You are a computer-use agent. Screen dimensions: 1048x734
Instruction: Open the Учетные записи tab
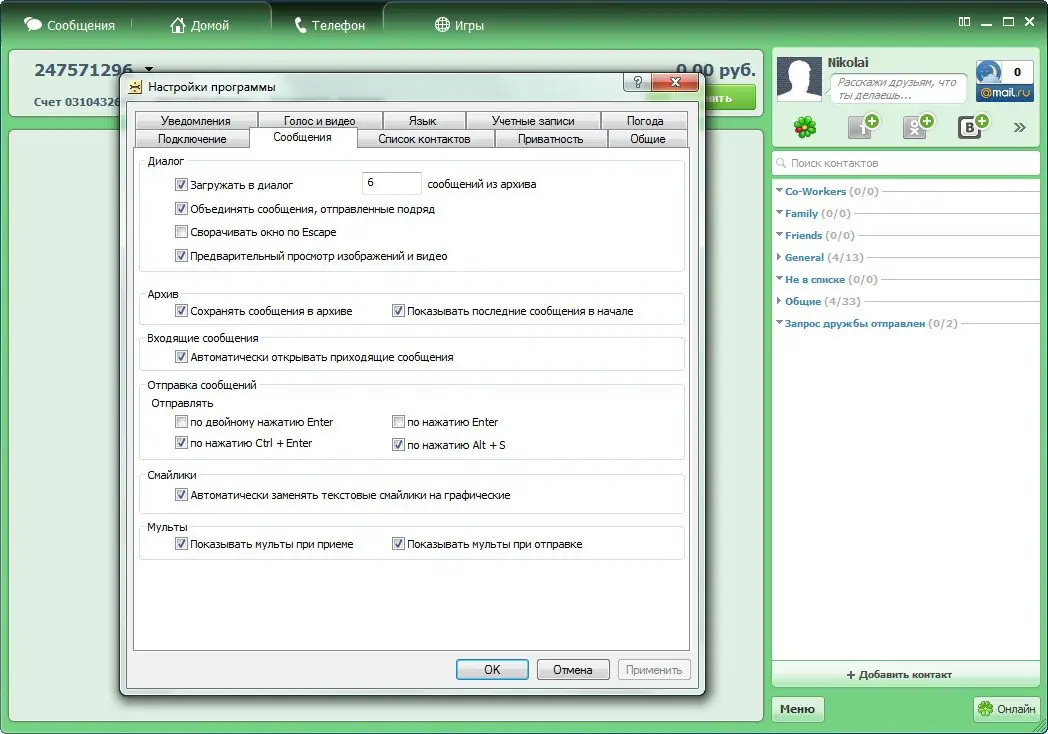tap(533, 120)
